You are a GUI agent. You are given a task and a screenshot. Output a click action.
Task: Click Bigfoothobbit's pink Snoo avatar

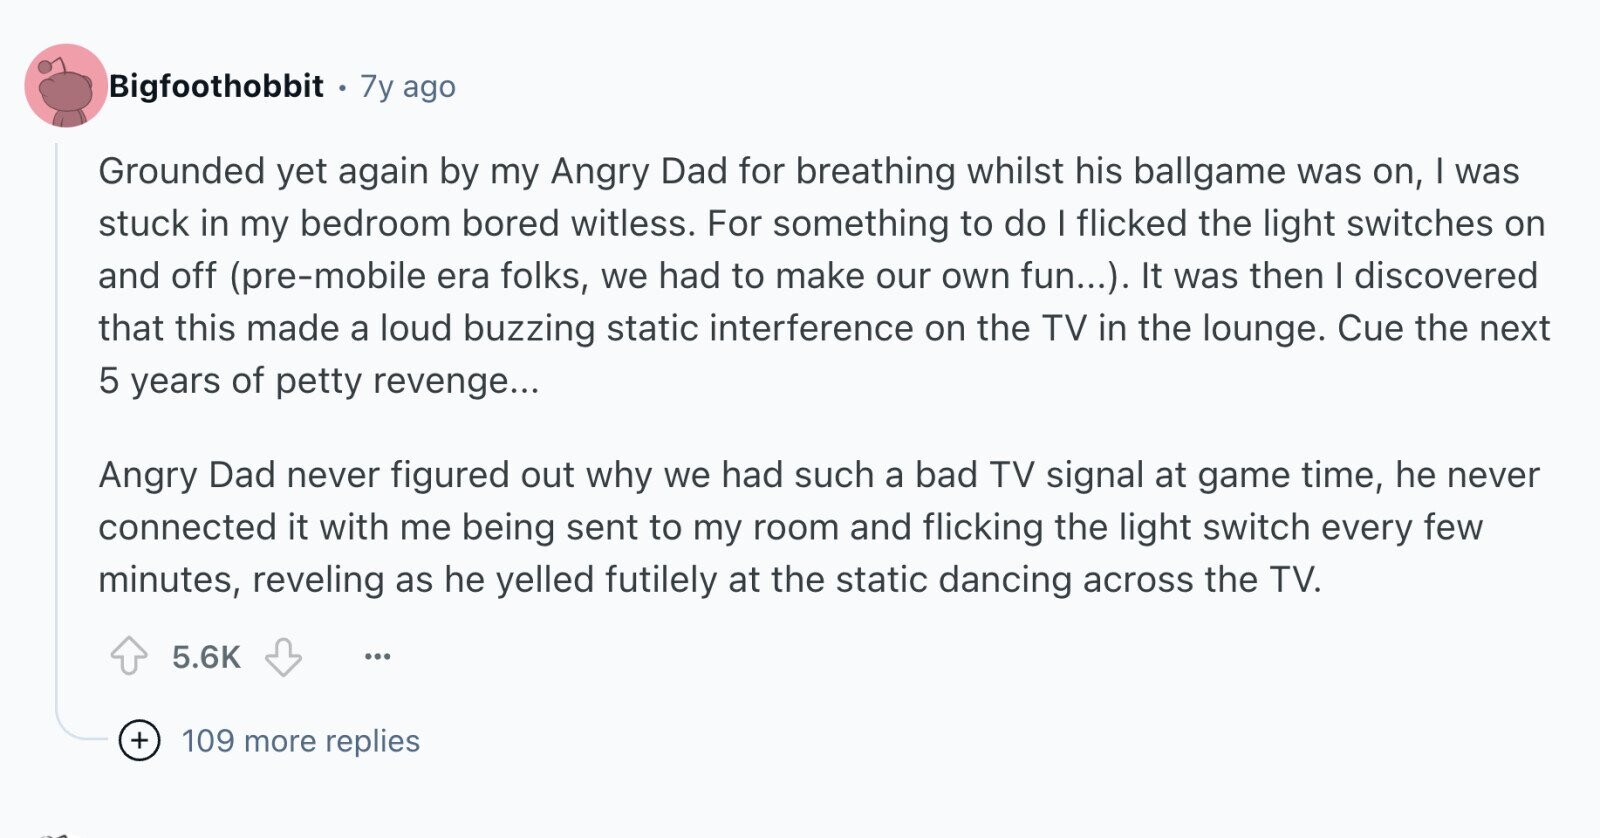click(66, 86)
